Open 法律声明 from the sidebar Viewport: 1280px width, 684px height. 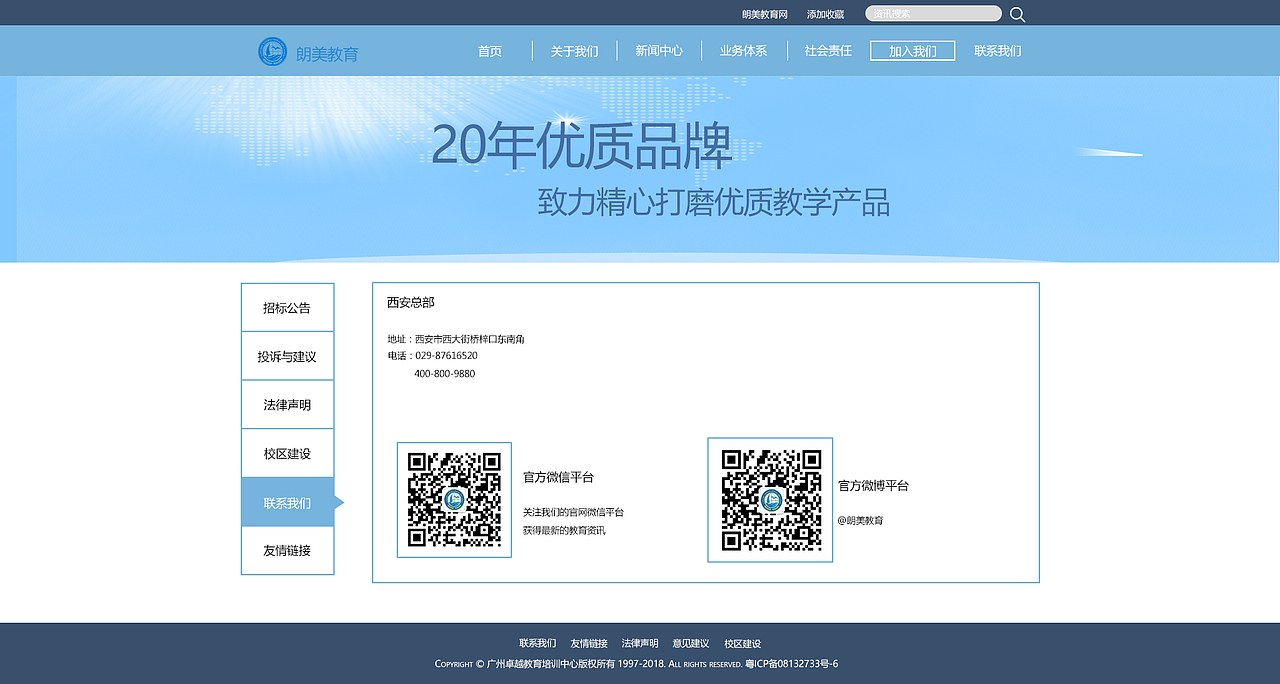pos(287,404)
